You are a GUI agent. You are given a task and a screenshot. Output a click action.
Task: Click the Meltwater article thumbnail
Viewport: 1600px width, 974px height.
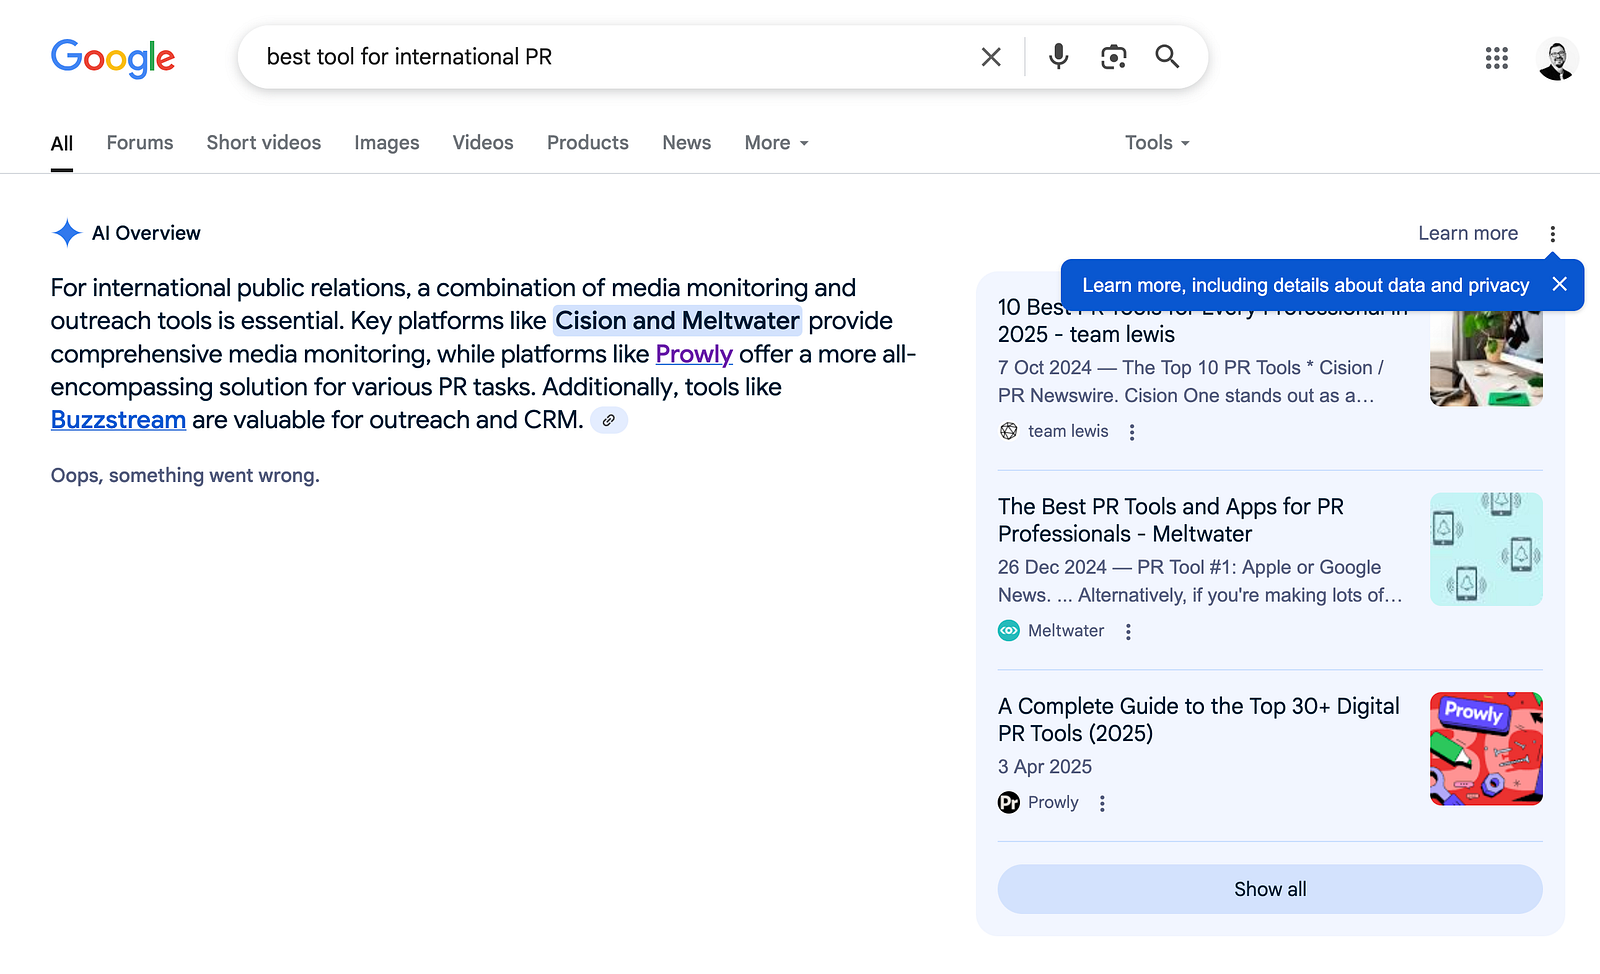[x=1486, y=549]
